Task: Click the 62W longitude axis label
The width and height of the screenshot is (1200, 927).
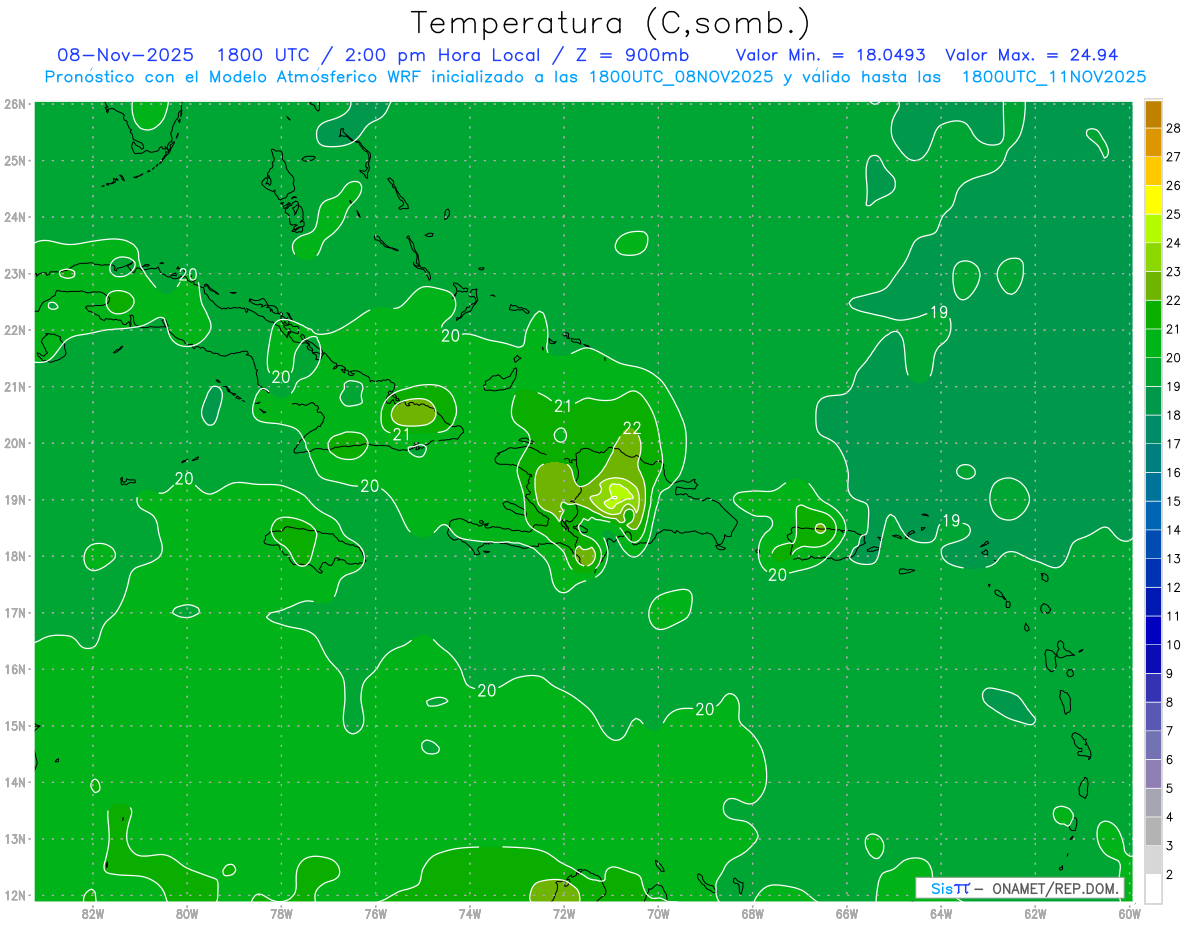Action: click(1035, 912)
